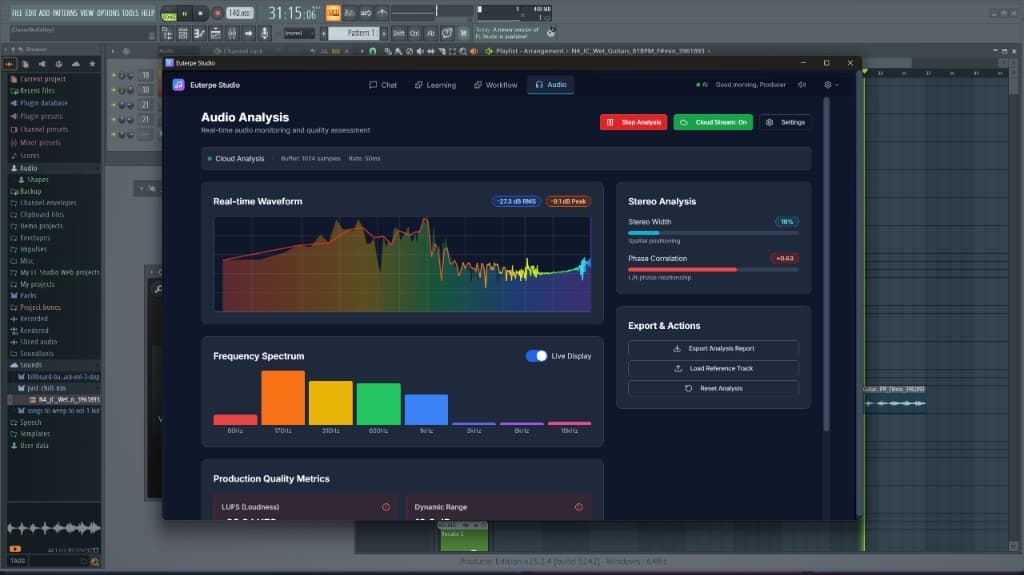Viewport: 1024px width, 575px height.
Task: Click the browser search magnifier icon
Action: [95, 562]
